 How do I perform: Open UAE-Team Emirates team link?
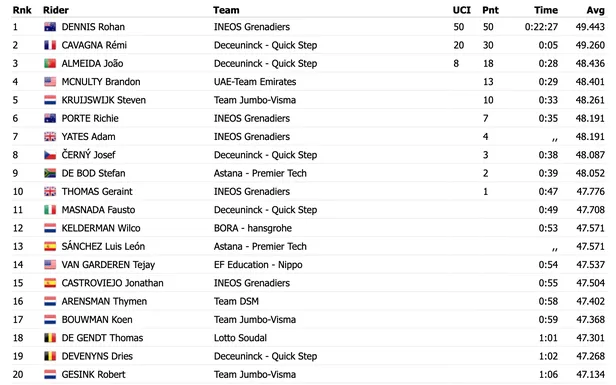(255, 82)
